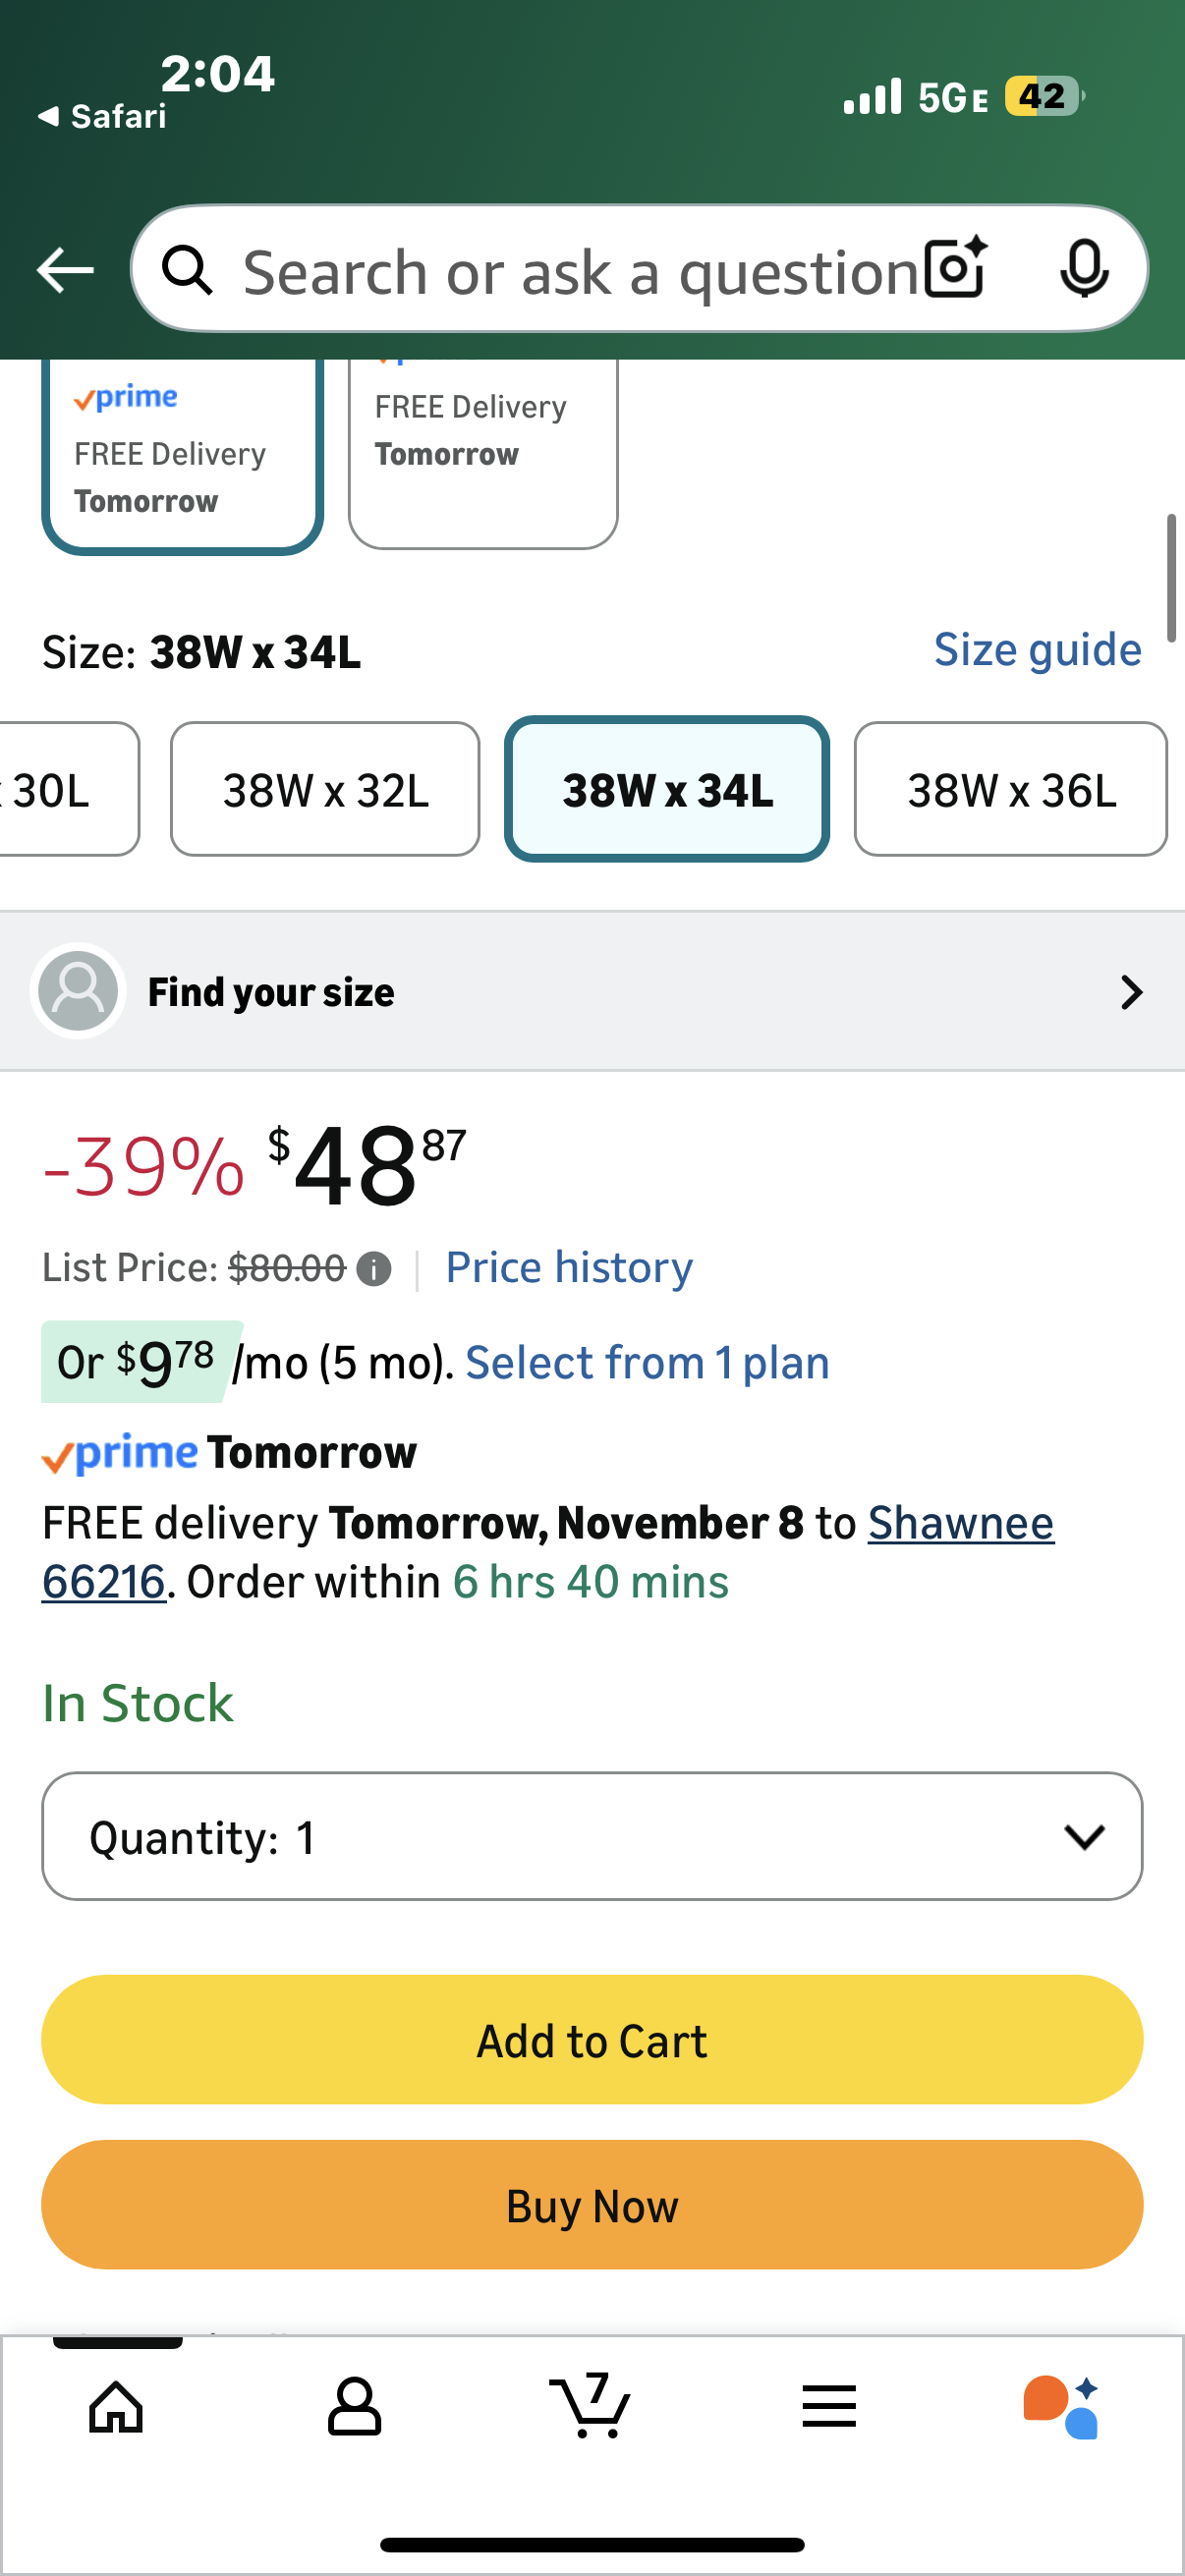Open Select from 1 plan options

pos(647,1363)
